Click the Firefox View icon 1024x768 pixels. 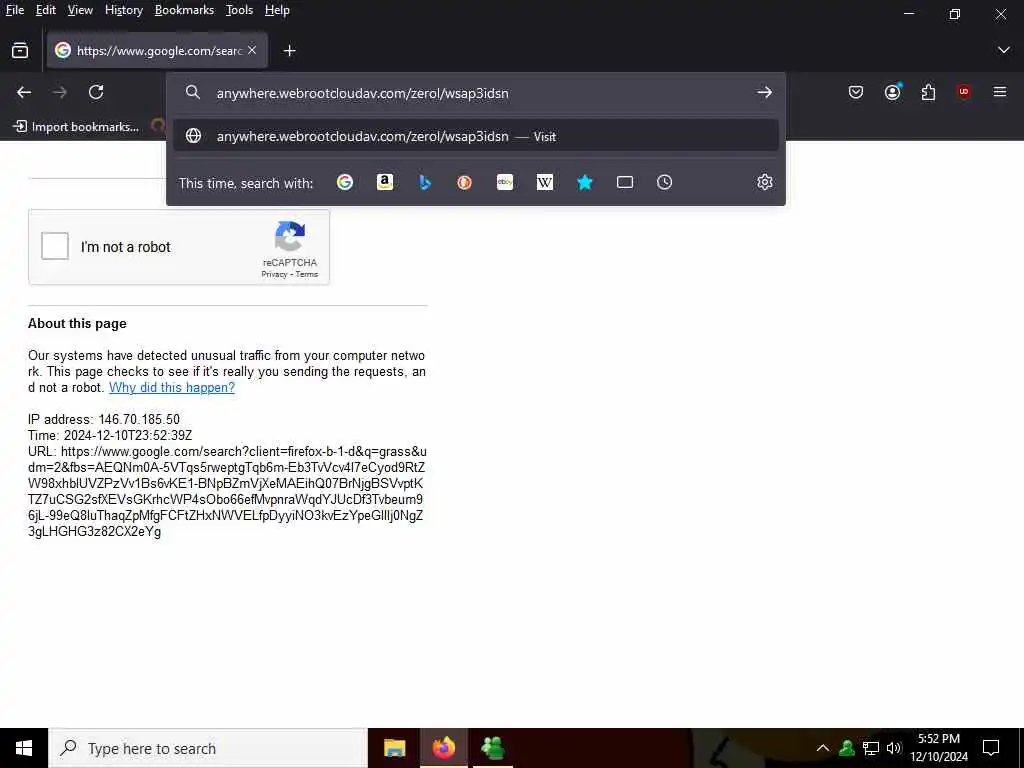pos(20,51)
